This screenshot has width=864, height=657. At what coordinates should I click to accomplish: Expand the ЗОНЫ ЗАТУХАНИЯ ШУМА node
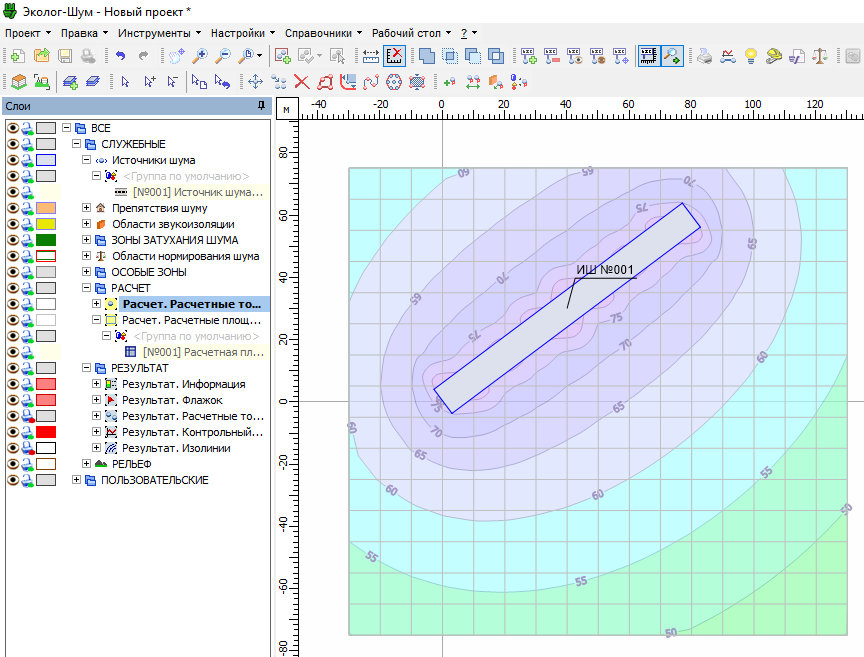[x=87, y=240]
